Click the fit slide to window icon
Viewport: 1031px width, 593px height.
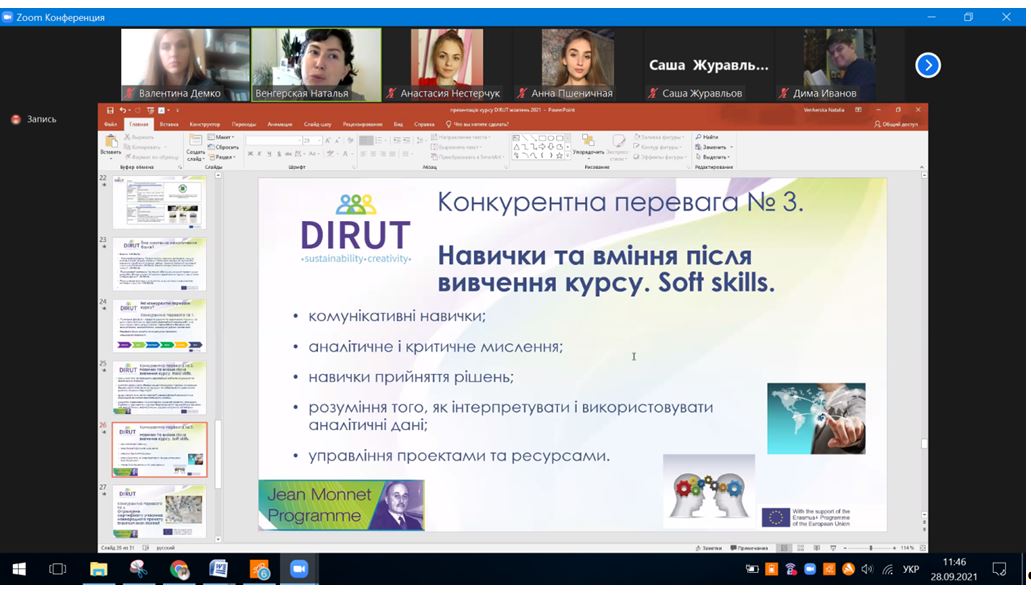pyautogui.click(x=923, y=548)
